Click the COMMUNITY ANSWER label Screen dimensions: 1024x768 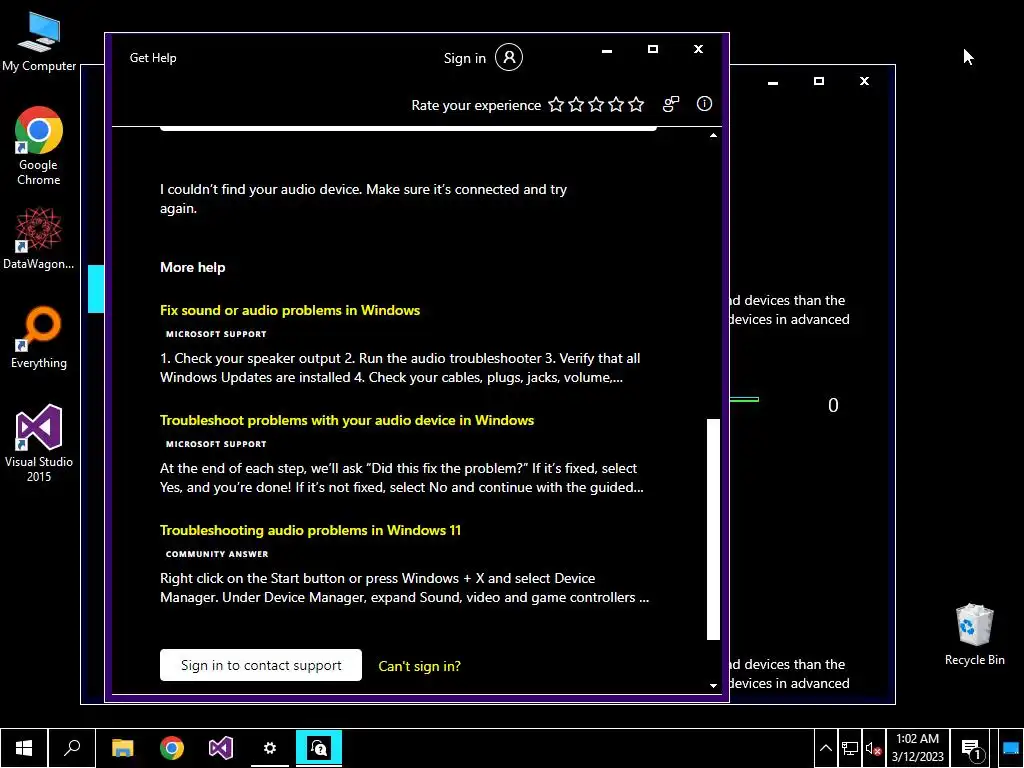point(217,554)
